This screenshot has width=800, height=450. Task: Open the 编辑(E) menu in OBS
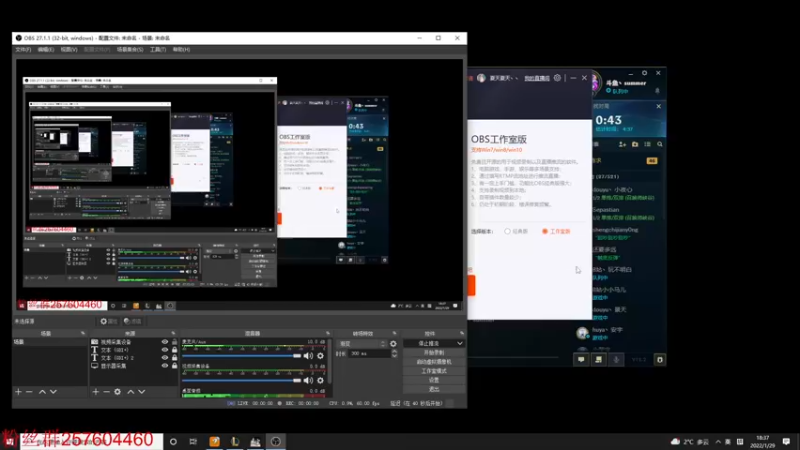(45, 49)
